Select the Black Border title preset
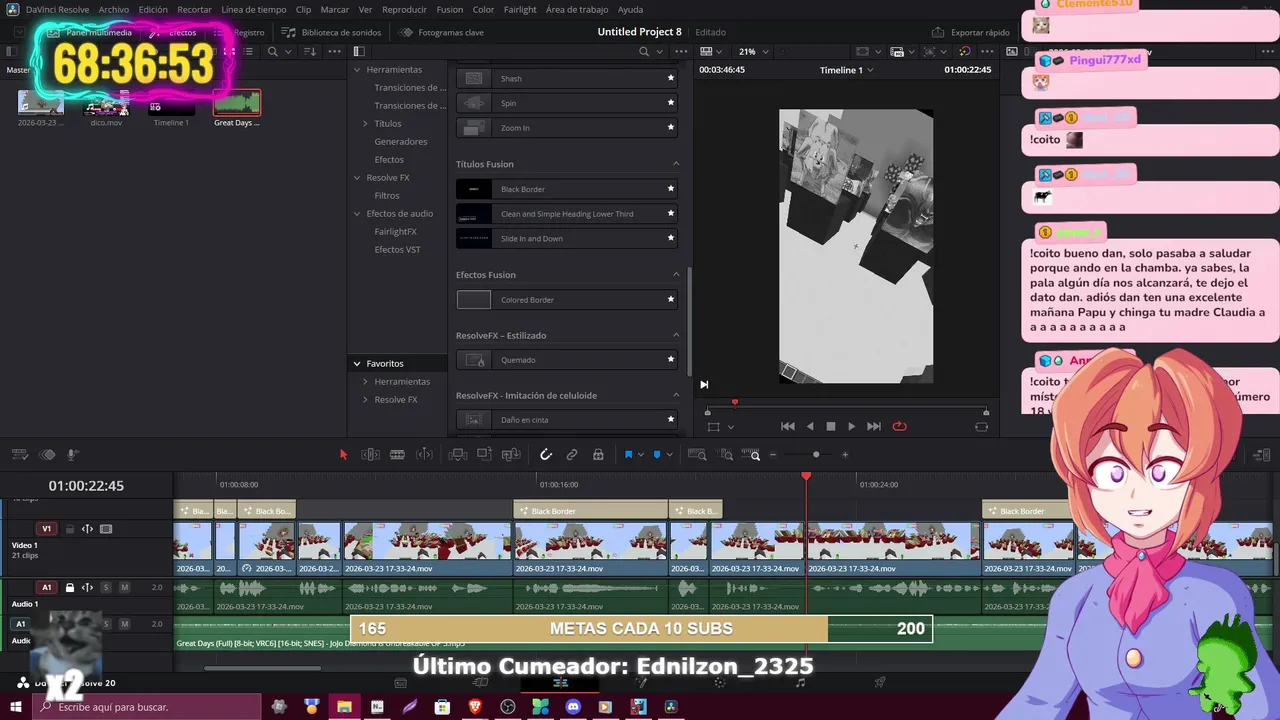Screen dimensions: 1280x720 tap(567, 189)
